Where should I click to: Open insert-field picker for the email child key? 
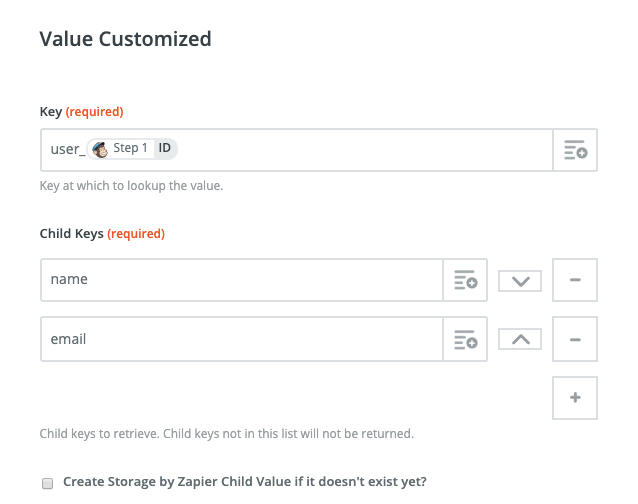[465, 340]
